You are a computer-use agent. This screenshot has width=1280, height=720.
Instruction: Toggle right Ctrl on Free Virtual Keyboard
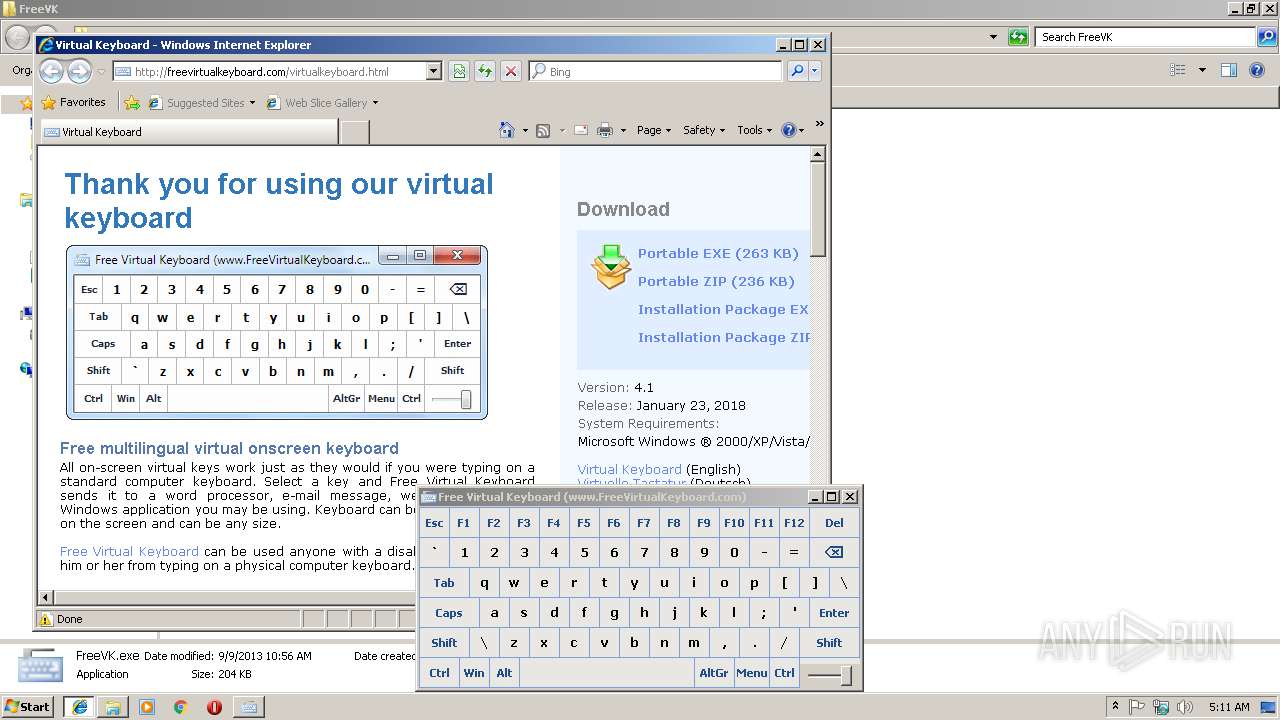point(784,673)
